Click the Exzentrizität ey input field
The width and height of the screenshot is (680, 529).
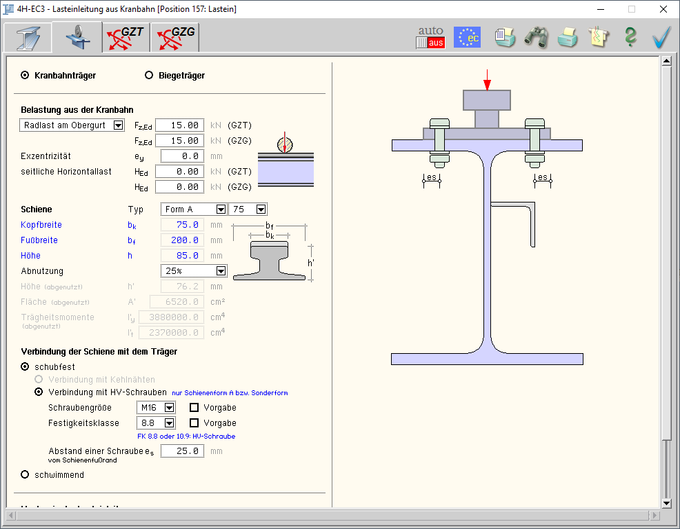pos(179,156)
